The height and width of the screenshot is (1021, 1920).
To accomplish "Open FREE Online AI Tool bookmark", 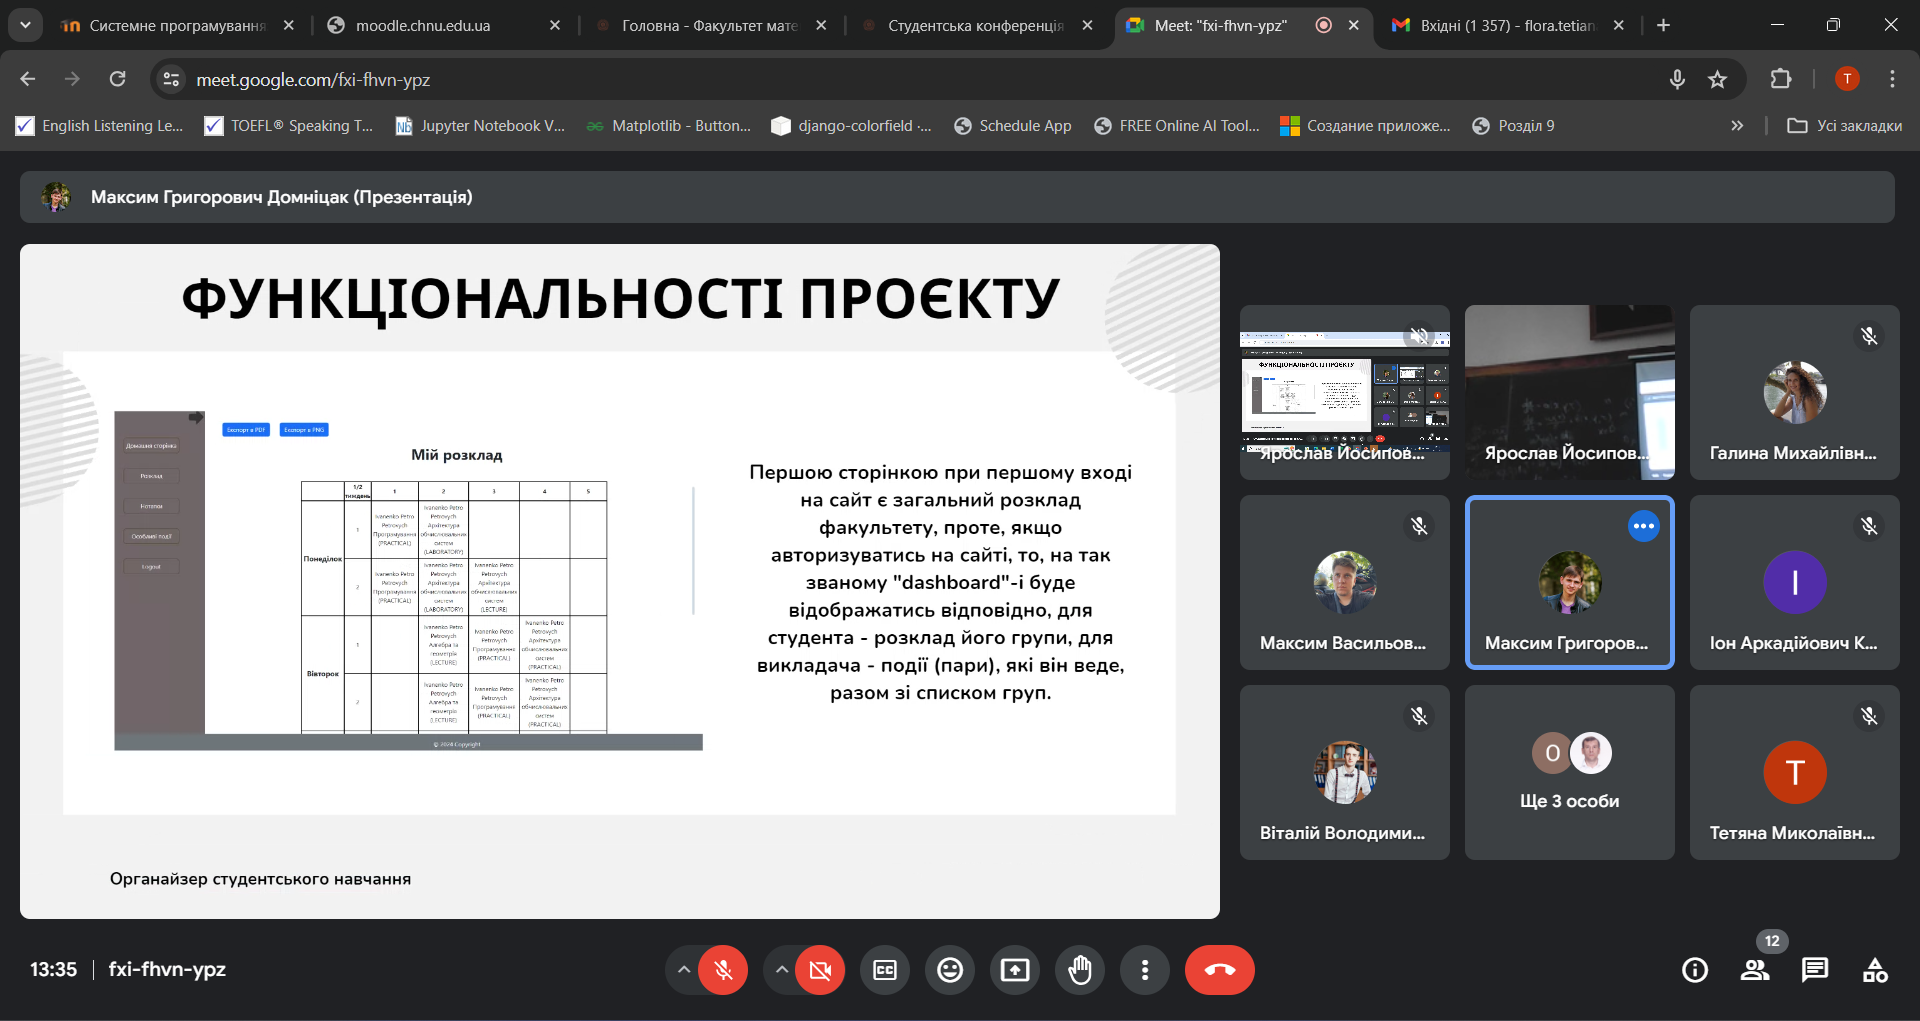I will pyautogui.click(x=1177, y=126).
